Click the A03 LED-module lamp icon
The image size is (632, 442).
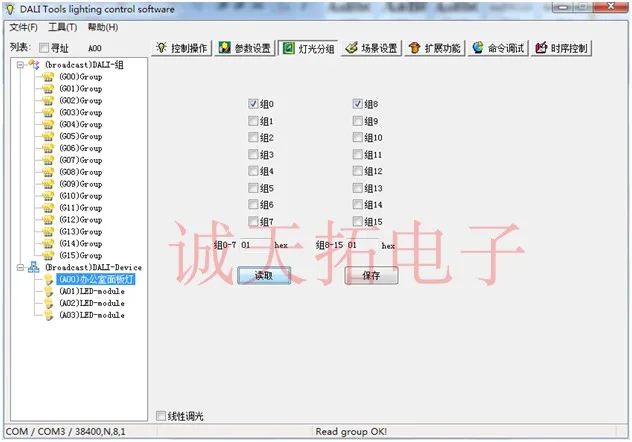click(48, 315)
